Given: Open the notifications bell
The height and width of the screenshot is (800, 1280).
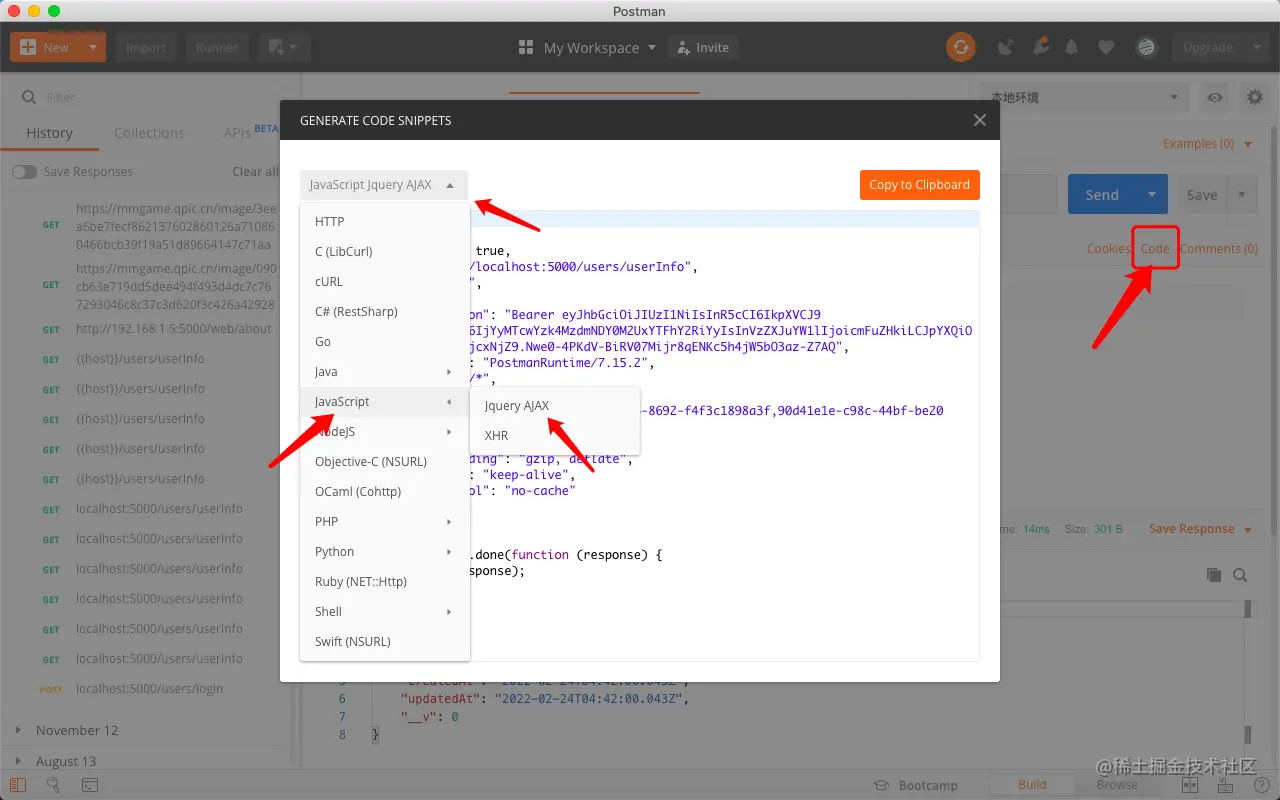Looking at the screenshot, I should point(1072,47).
